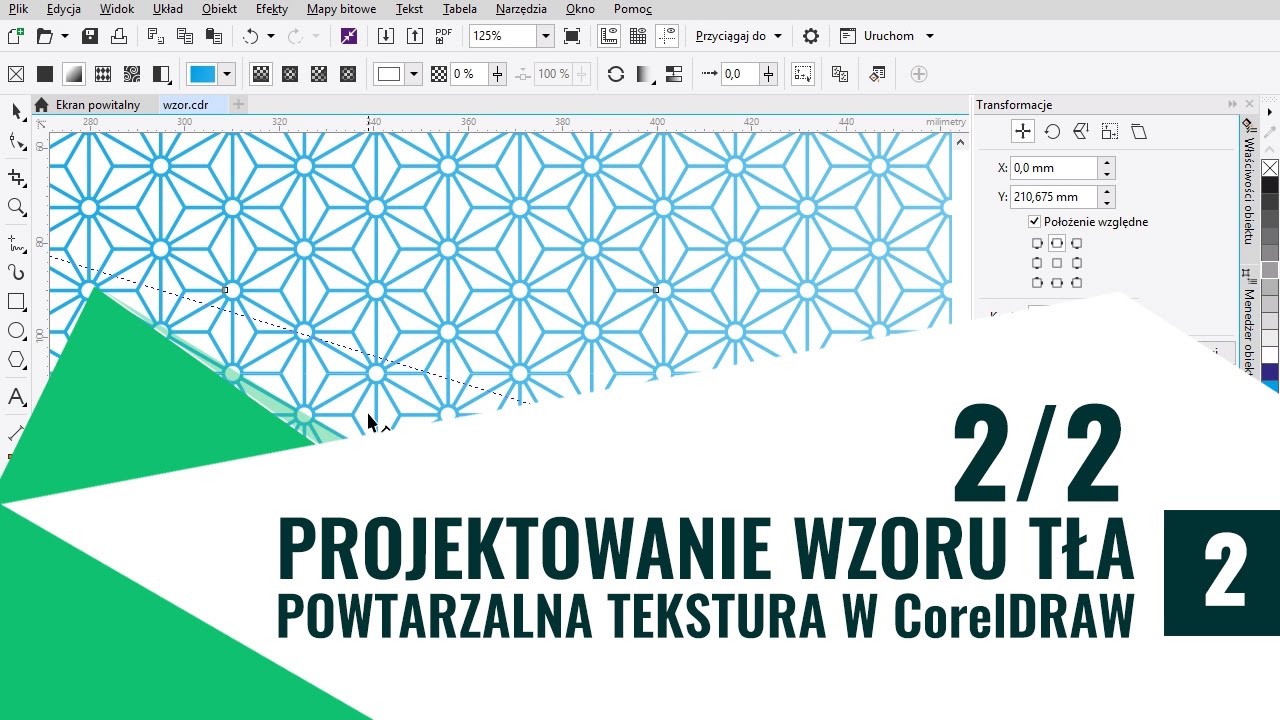Click the X position field
The width and height of the screenshot is (1280, 720).
point(1054,168)
